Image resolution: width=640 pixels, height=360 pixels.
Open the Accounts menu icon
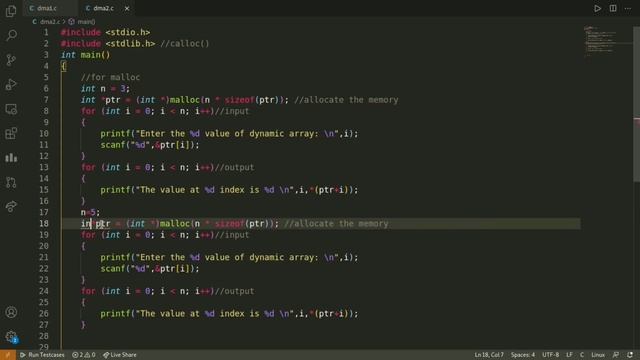pyautogui.click(x=11, y=312)
